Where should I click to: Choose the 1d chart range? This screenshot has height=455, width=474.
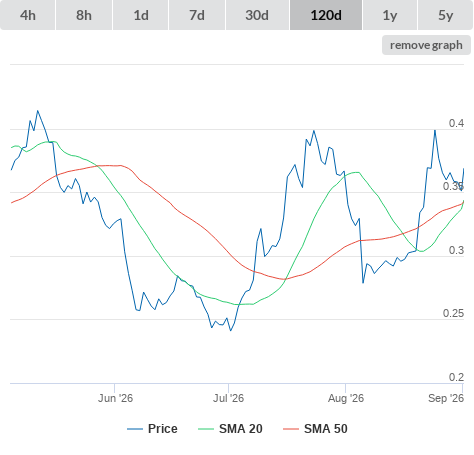[x=141, y=15]
